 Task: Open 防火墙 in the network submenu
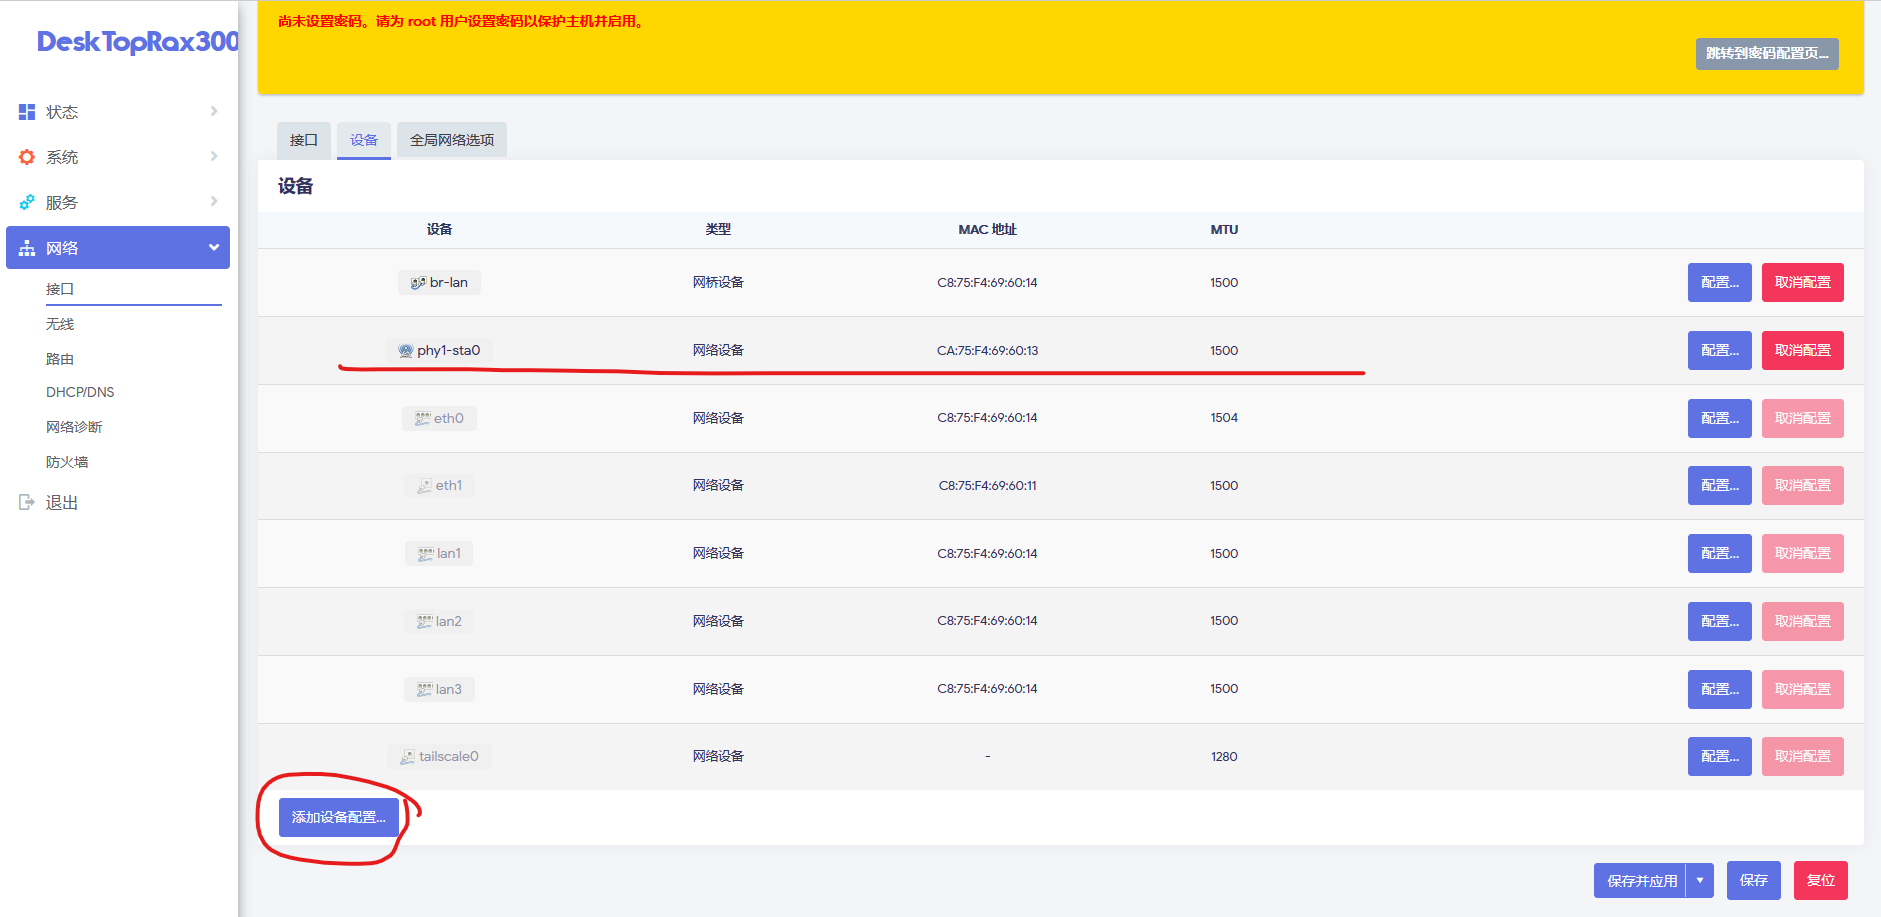pos(67,462)
